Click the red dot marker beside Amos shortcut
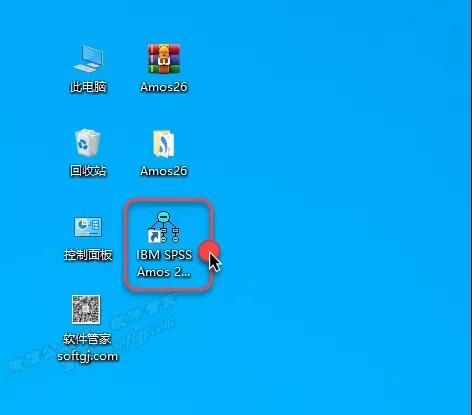472x415 pixels. pyautogui.click(x=209, y=251)
